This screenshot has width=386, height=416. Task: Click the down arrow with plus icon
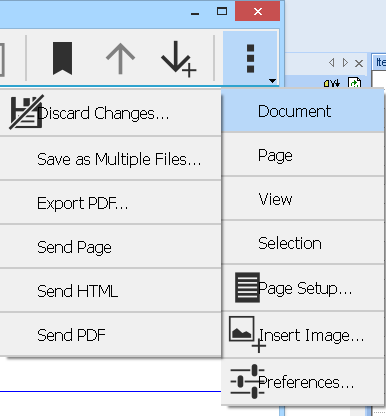[178, 59]
